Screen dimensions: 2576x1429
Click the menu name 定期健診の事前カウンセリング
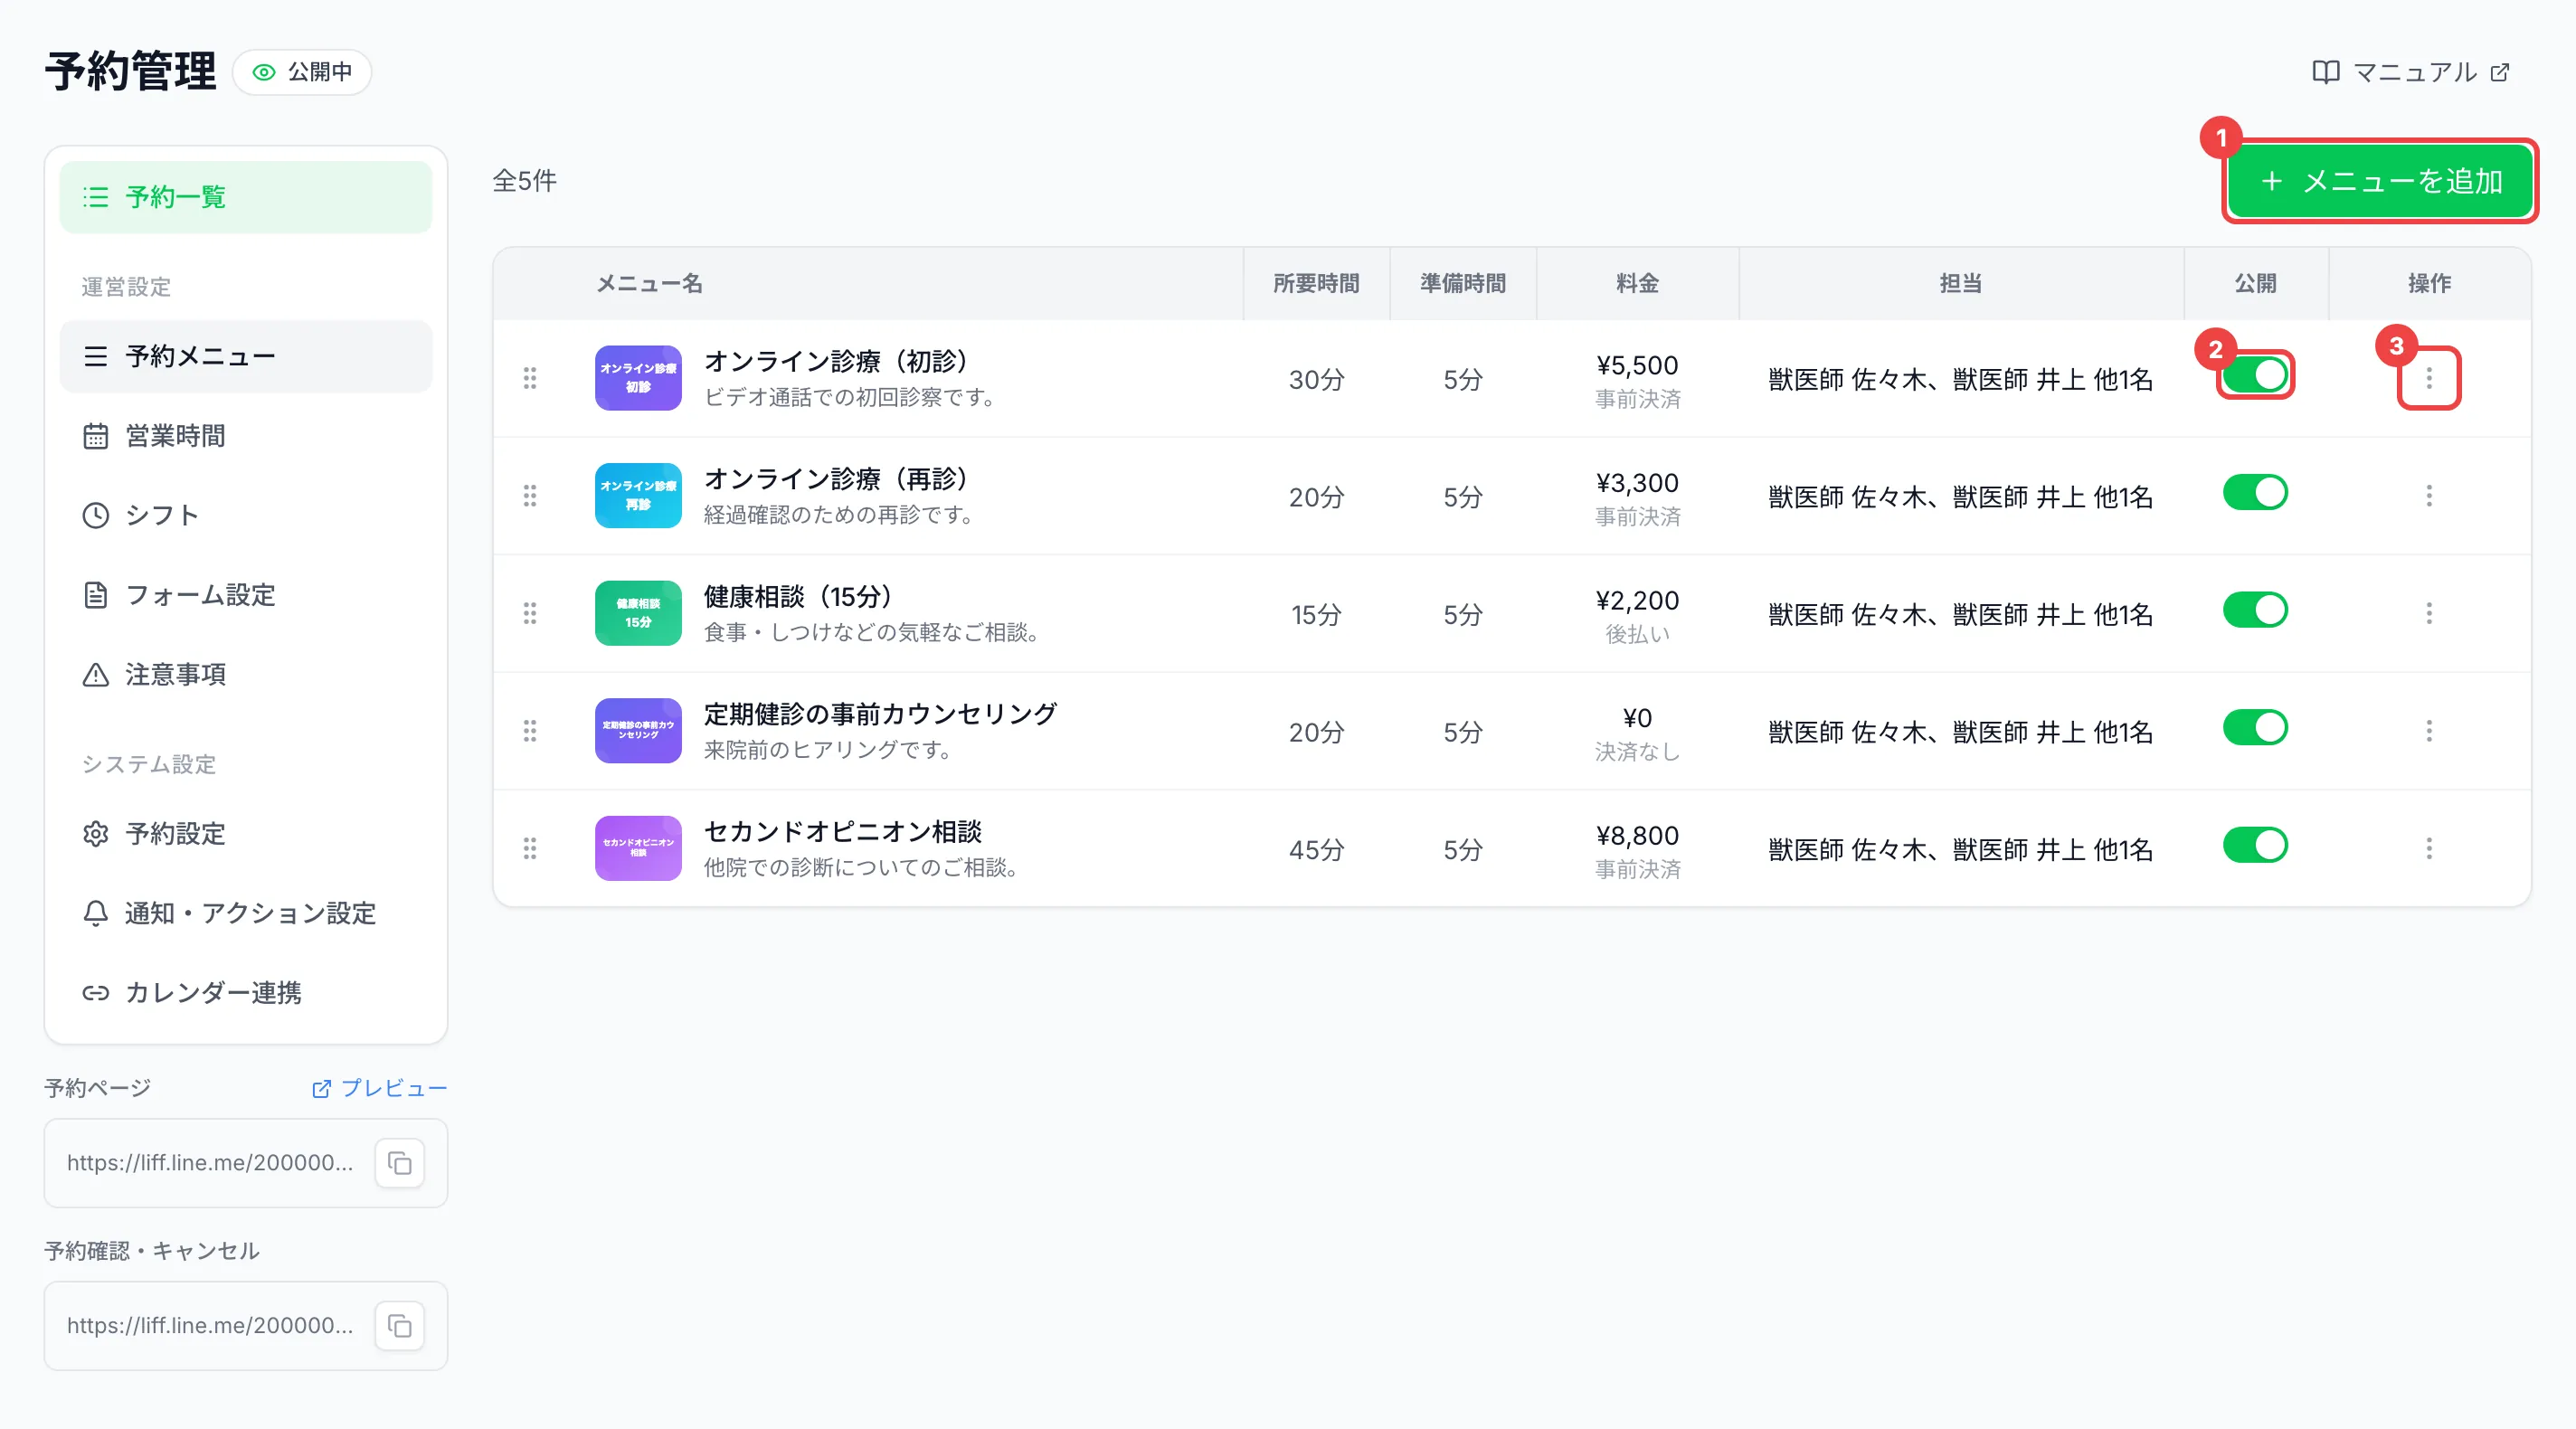pos(880,714)
